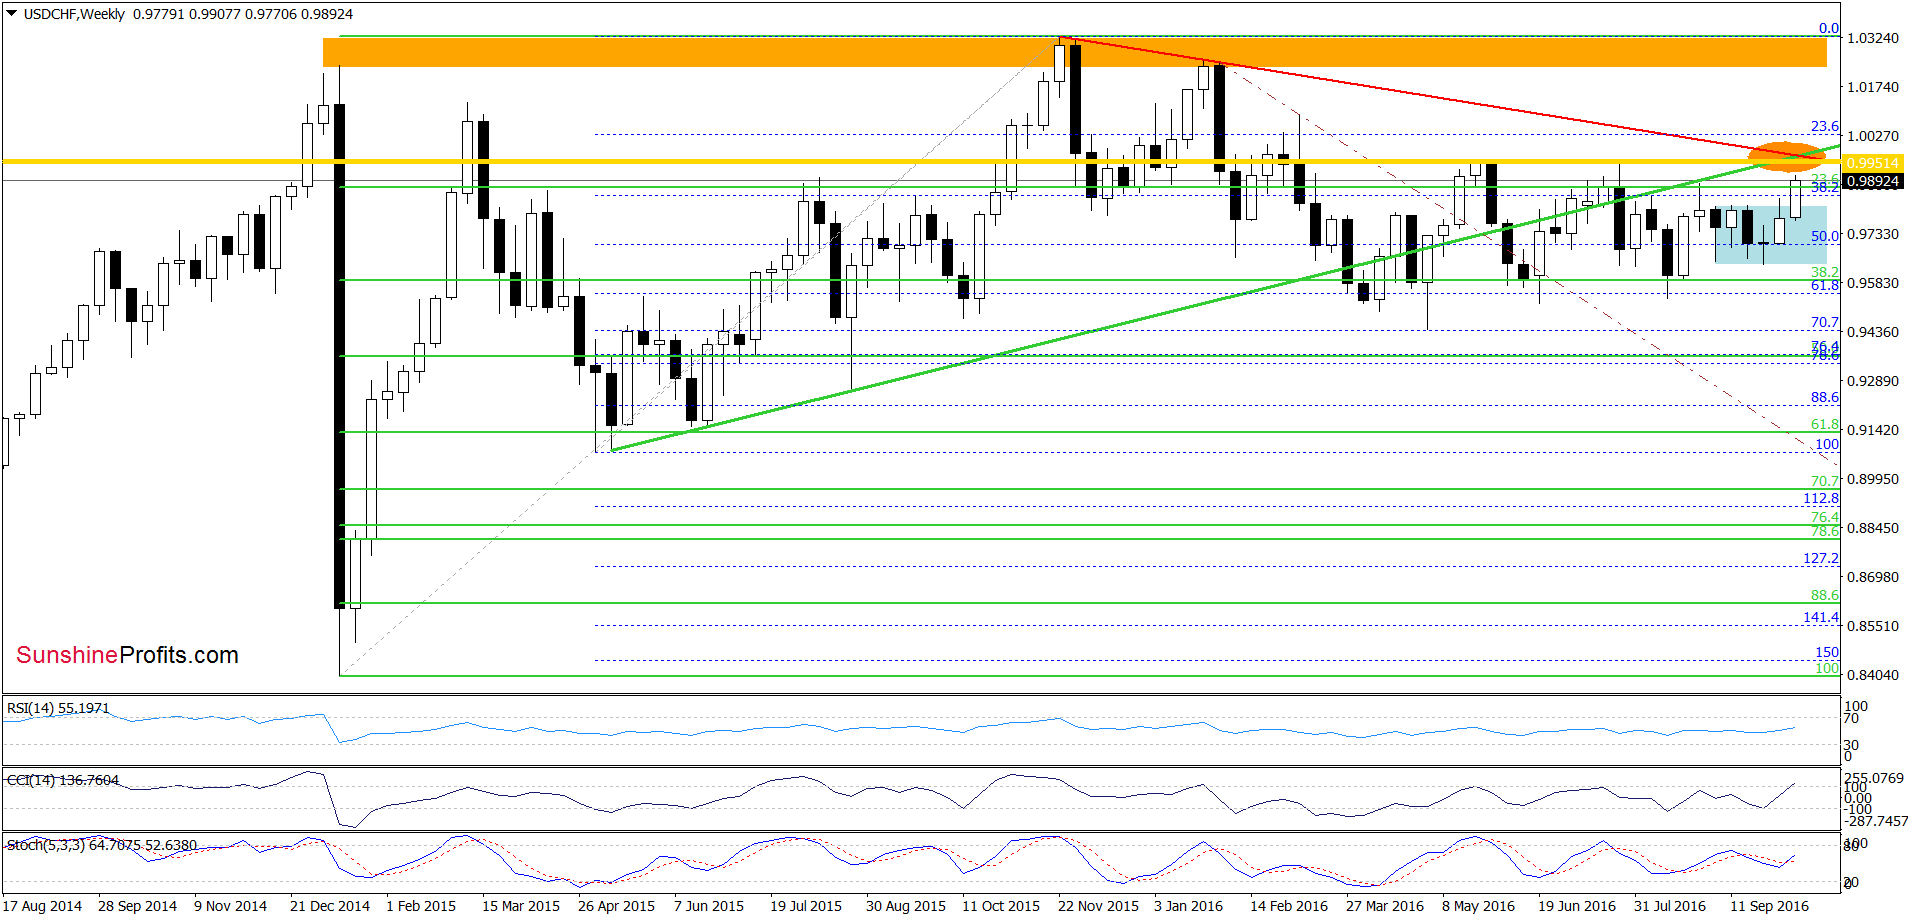This screenshot has width=1908, height=920.
Task: Click the 7 Jun 2015 date label
Action: (709, 906)
